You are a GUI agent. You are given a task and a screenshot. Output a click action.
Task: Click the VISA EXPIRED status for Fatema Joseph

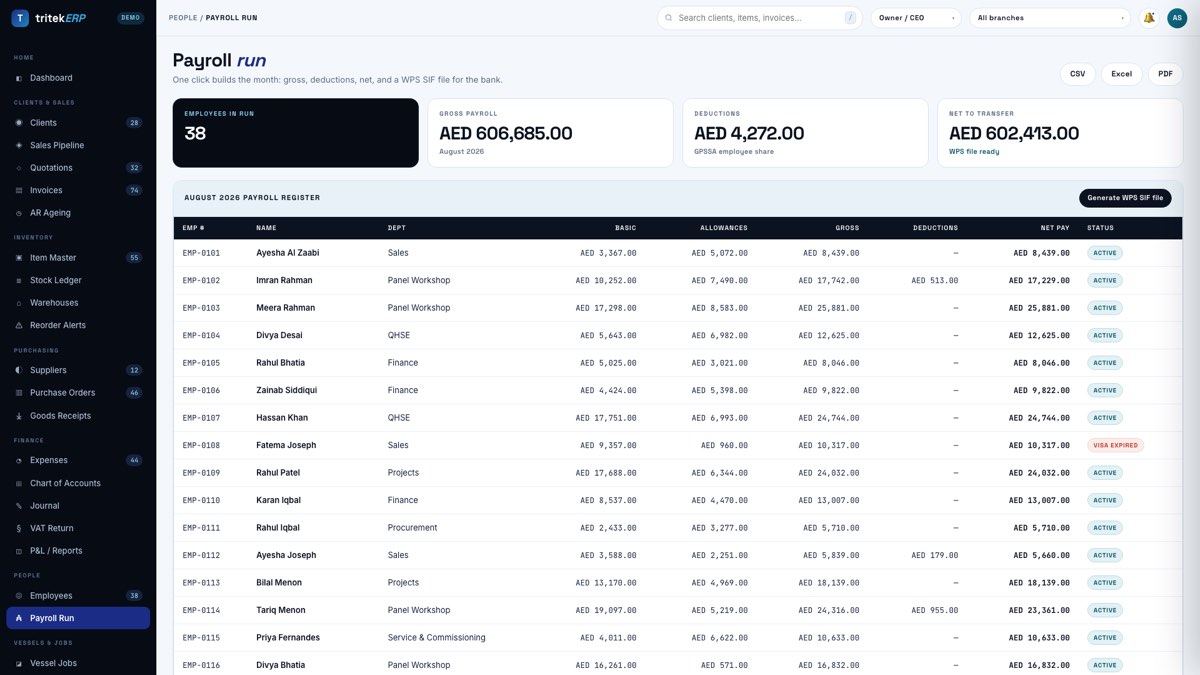click(x=1115, y=445)
